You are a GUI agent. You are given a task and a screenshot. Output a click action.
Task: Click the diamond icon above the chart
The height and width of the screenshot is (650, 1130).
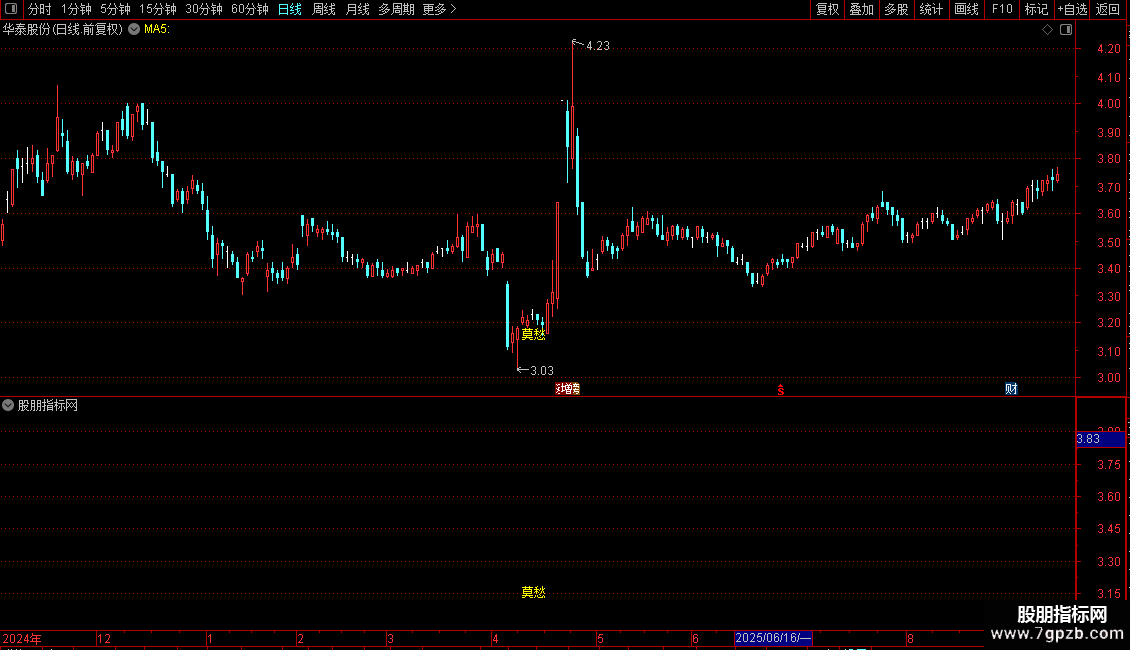[x=1048, y=30]
